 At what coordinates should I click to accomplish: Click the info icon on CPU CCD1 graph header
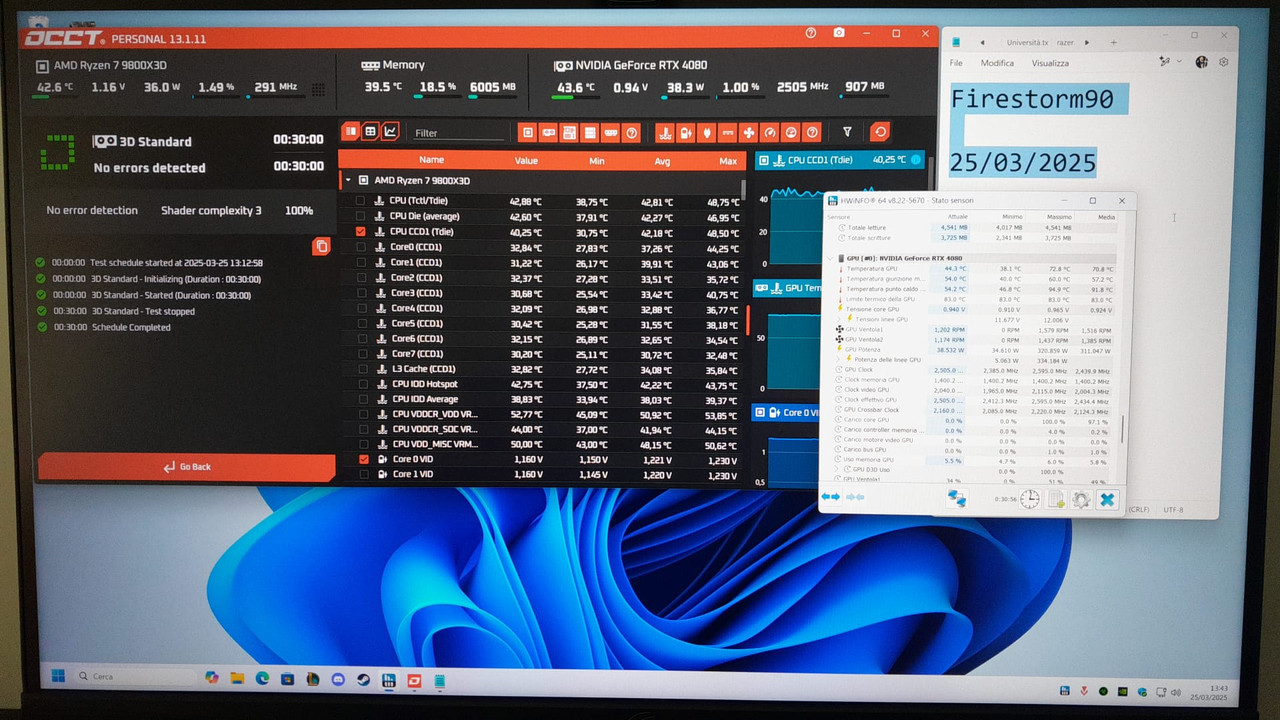[x=916, y=160]
